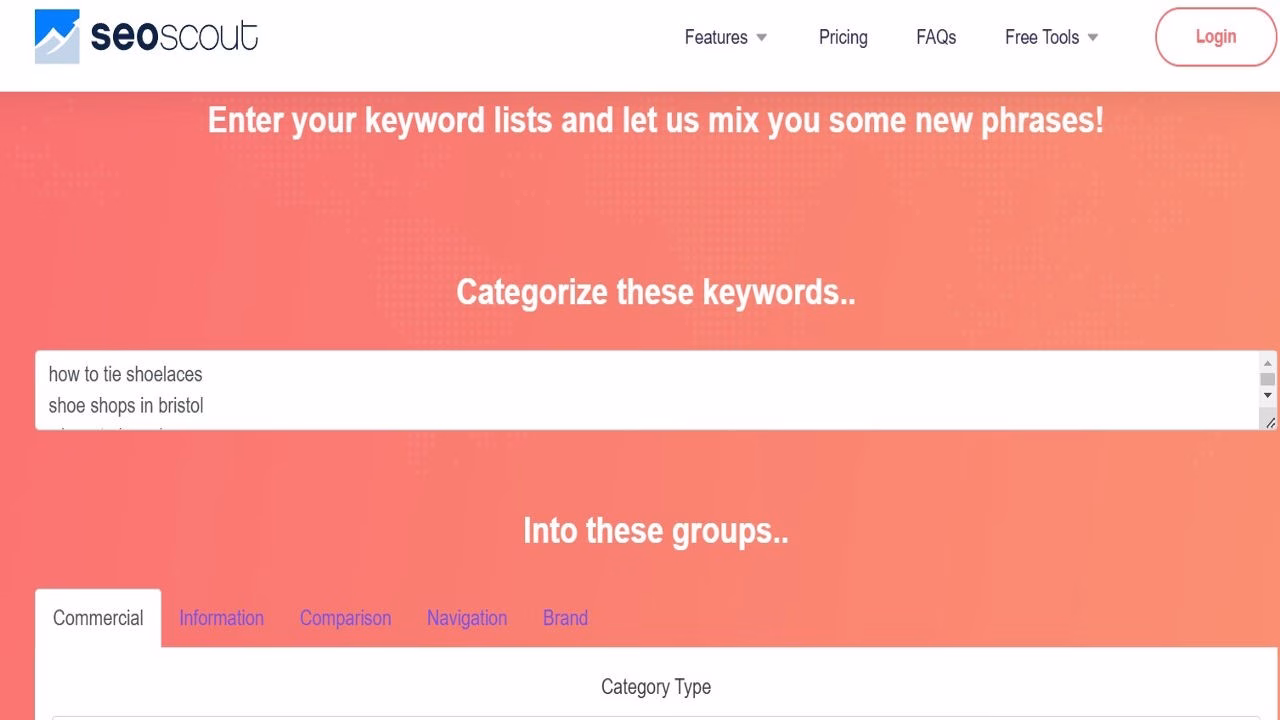
Task: Click the SEO Scout mountain logo icon
Action: pos(57,36)
